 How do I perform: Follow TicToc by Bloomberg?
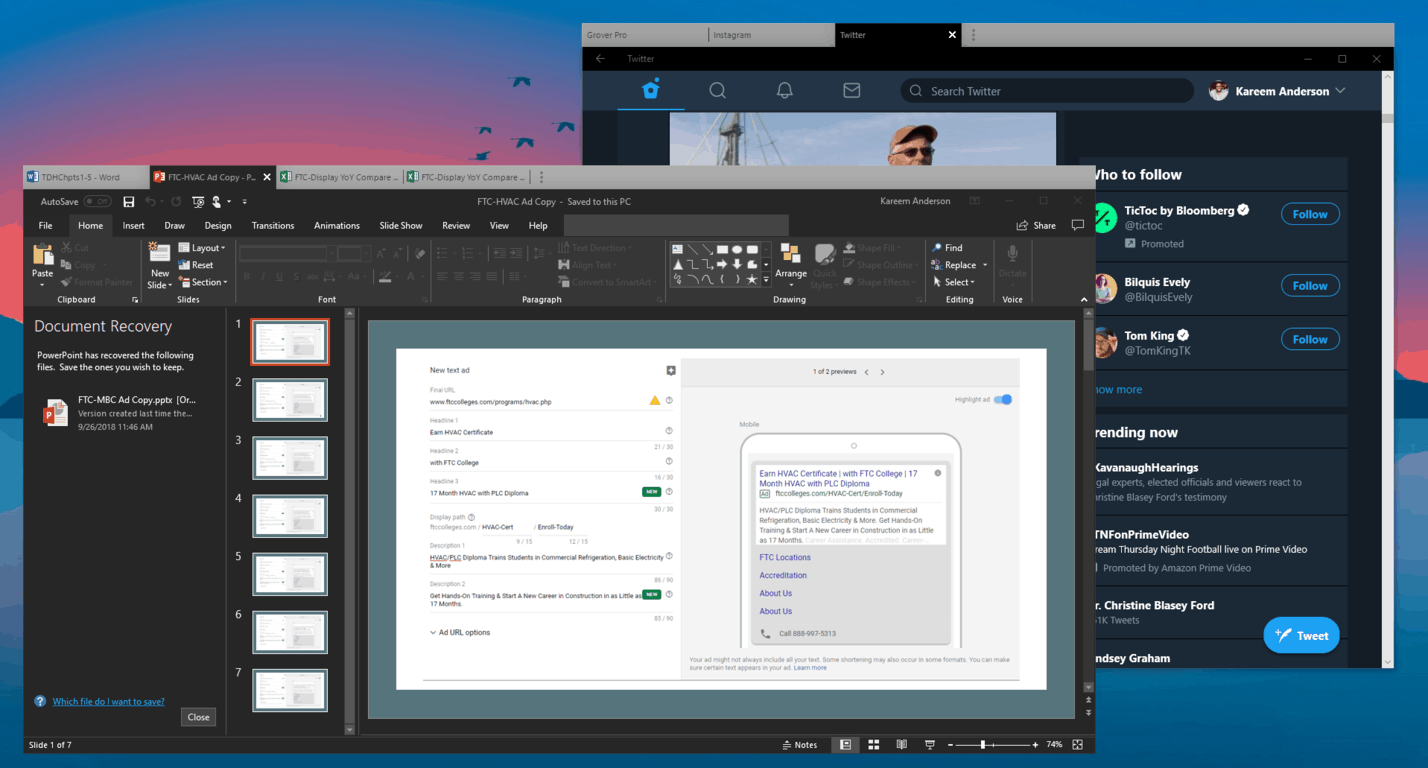[1310, 214]
